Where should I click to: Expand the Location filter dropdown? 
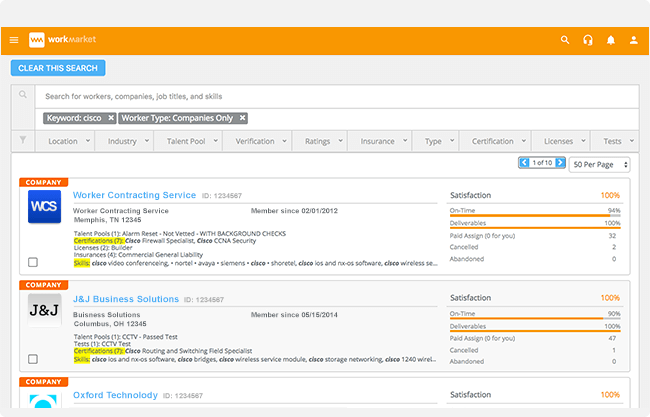pos(65,141)
